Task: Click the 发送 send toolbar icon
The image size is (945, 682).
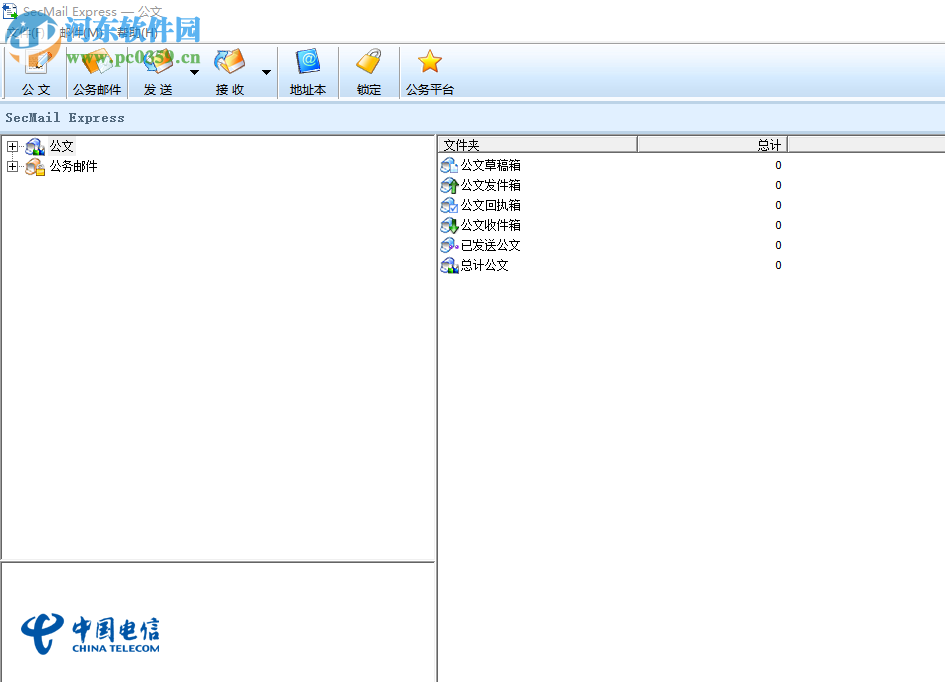Action: pos(158,62)
